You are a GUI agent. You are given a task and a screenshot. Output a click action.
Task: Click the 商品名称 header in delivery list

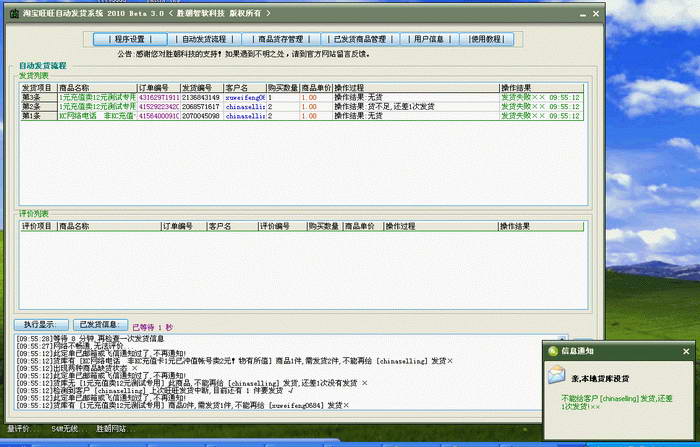[97, 88]
